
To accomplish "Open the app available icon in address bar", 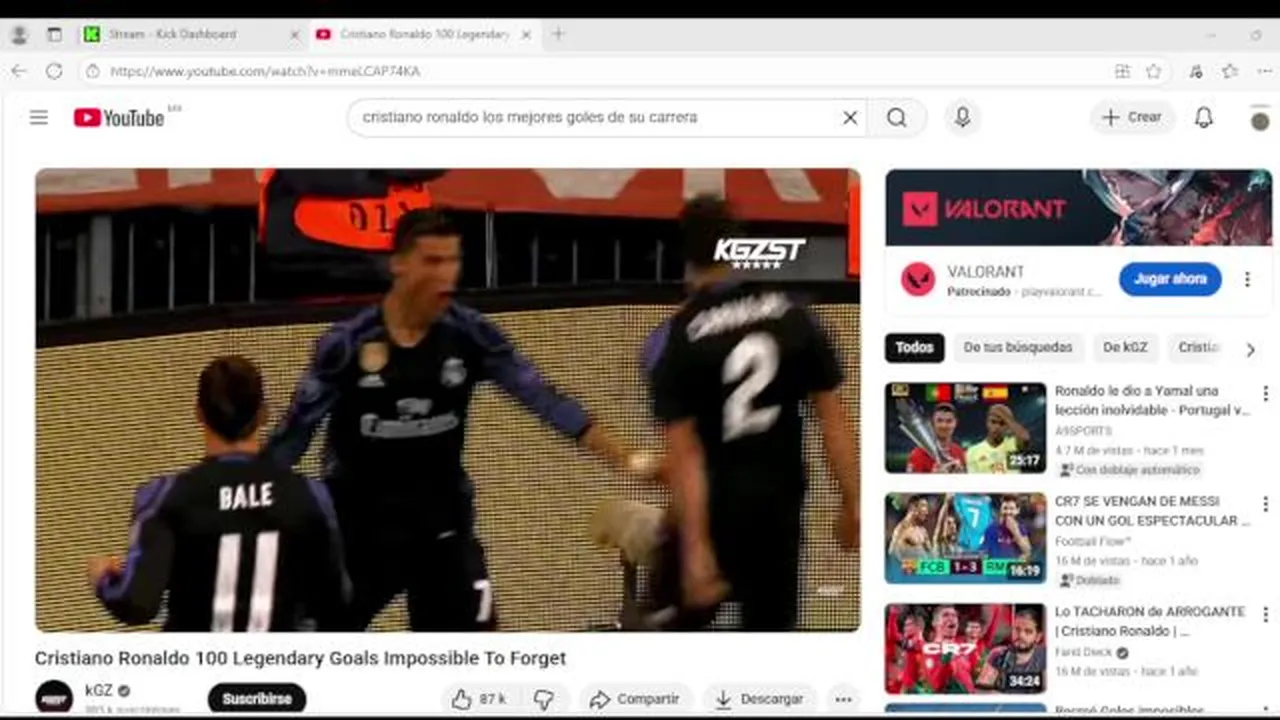I will pos(1122,71).
